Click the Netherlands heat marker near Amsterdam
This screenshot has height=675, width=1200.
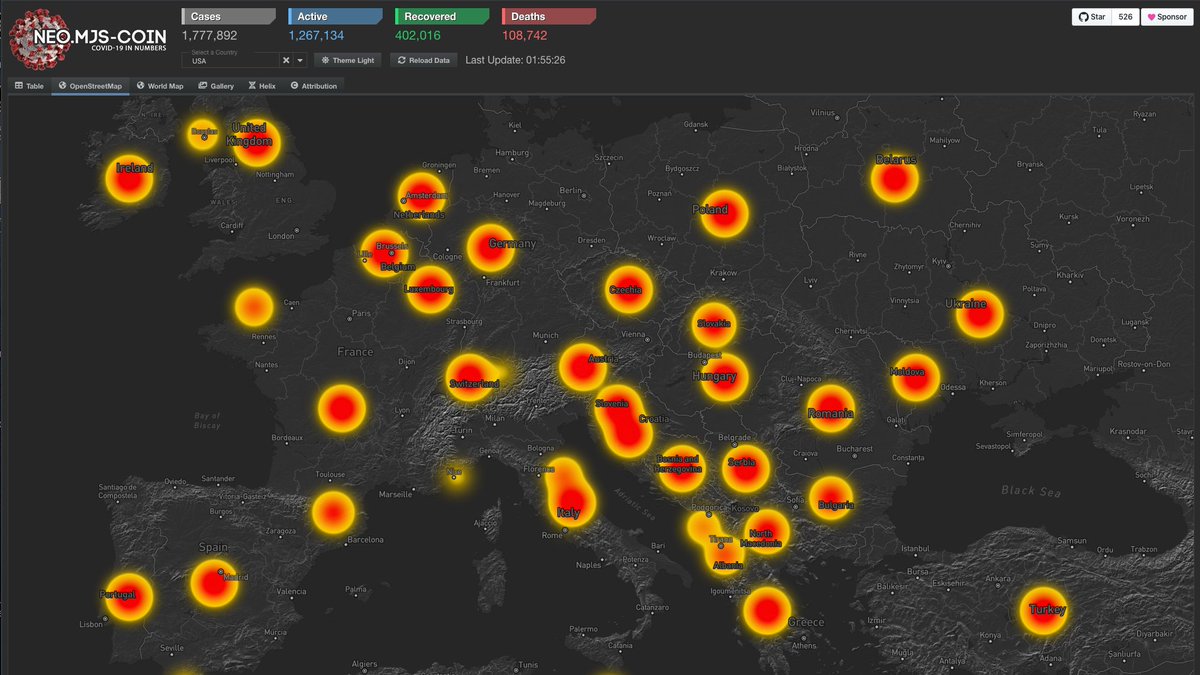pyautogui.click(x=422, y=196)
